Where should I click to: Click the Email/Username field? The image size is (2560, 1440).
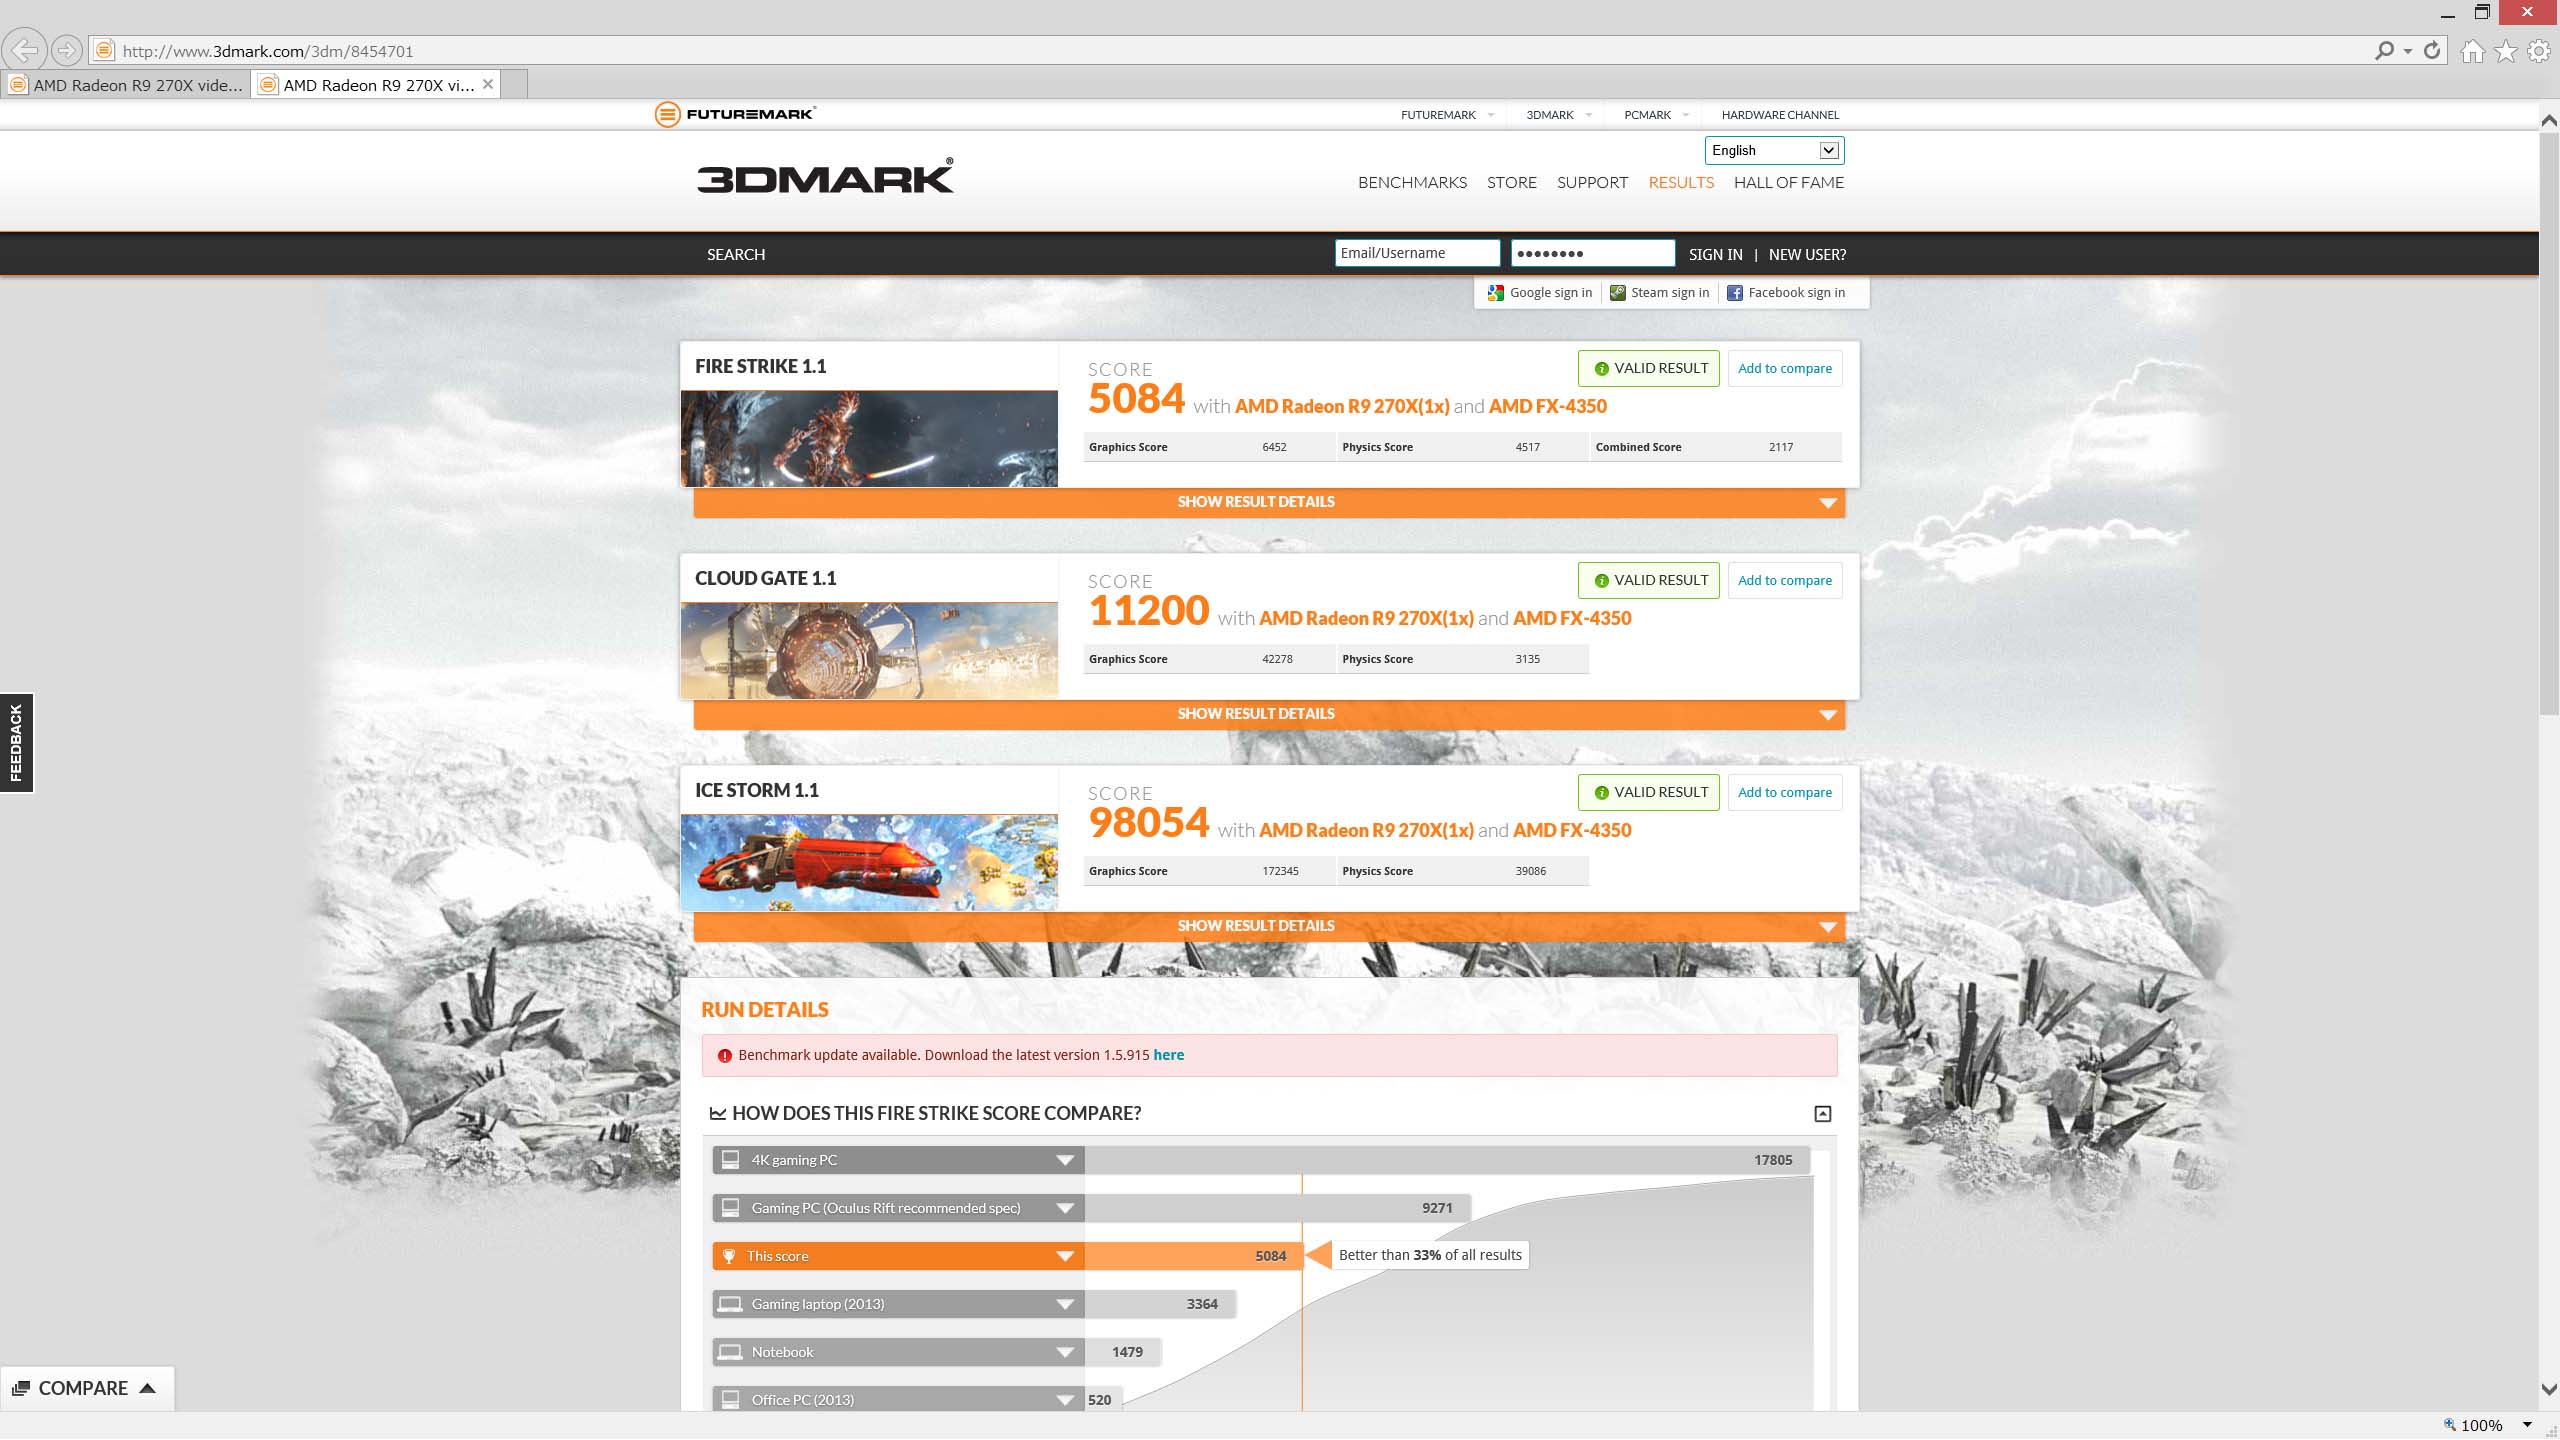click(1417, 253)
